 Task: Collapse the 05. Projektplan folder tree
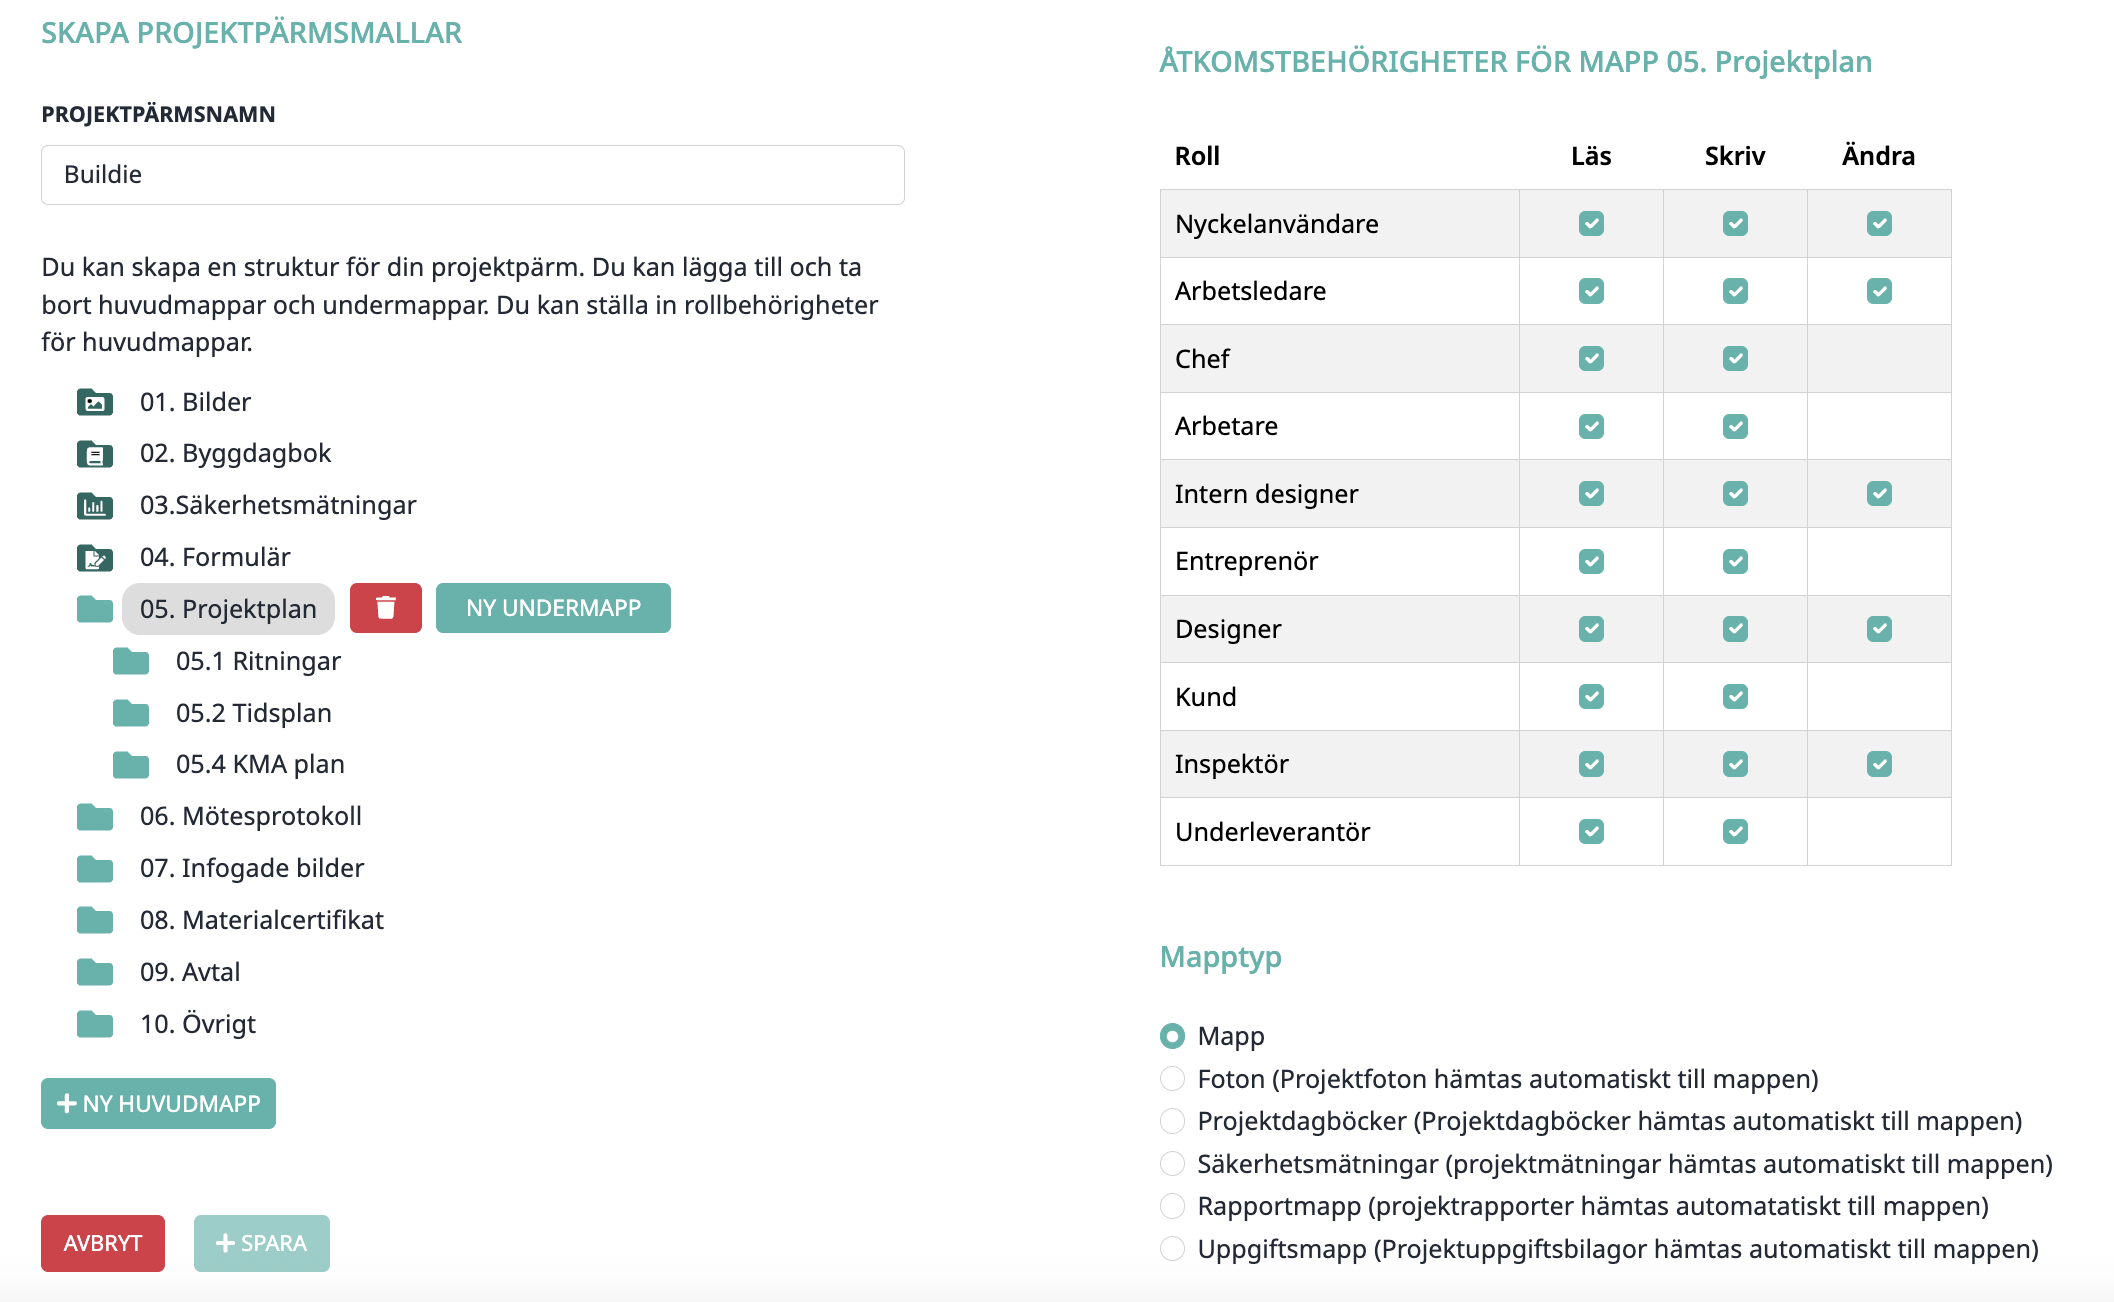click(95, 609)
